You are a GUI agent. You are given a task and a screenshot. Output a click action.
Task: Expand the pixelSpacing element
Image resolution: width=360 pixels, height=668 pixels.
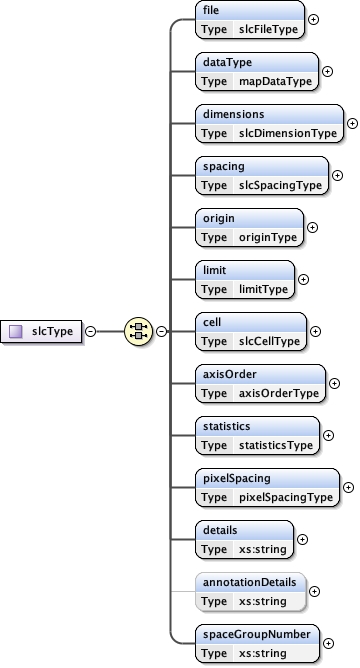(x=348, y=487)
